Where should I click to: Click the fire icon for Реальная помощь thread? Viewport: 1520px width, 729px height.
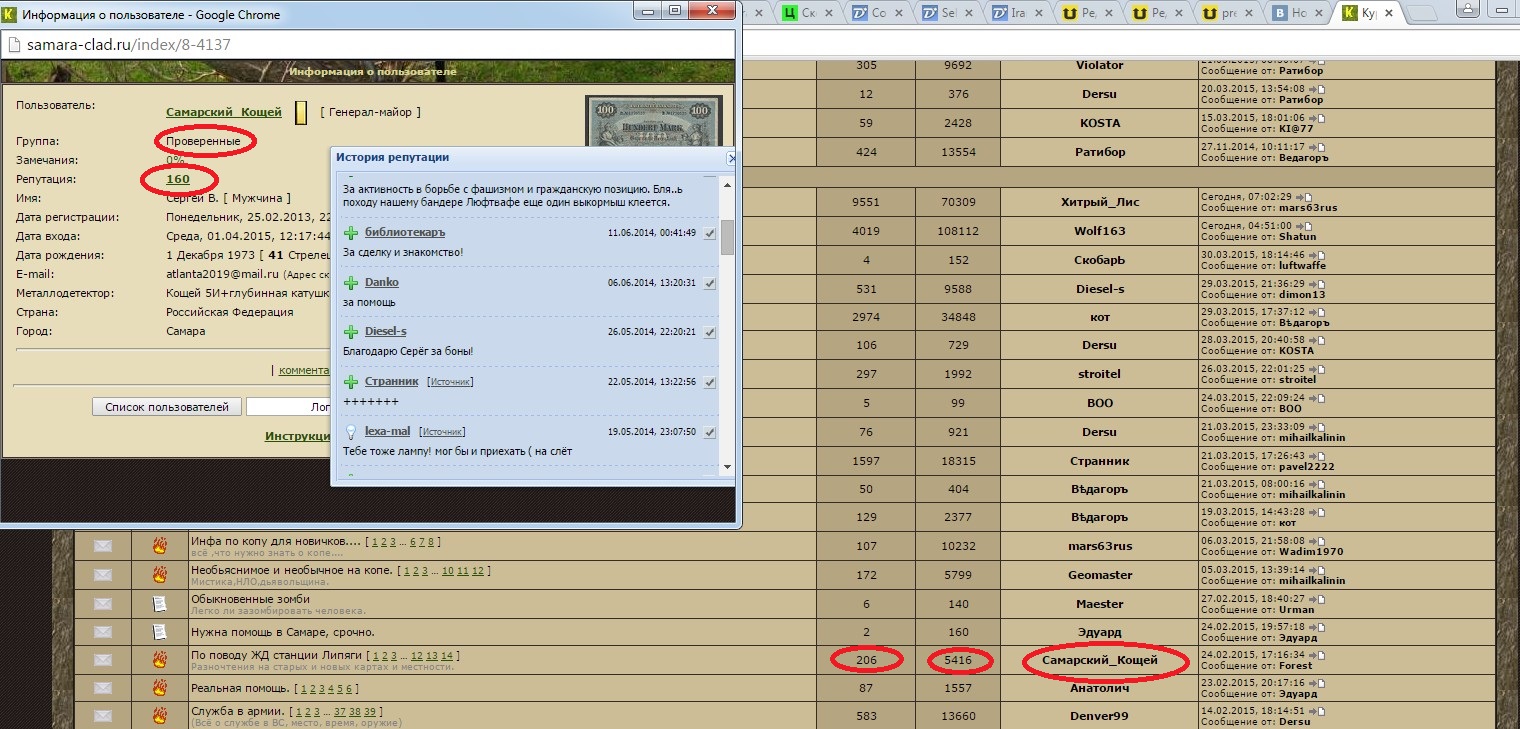tap(159, 688)
